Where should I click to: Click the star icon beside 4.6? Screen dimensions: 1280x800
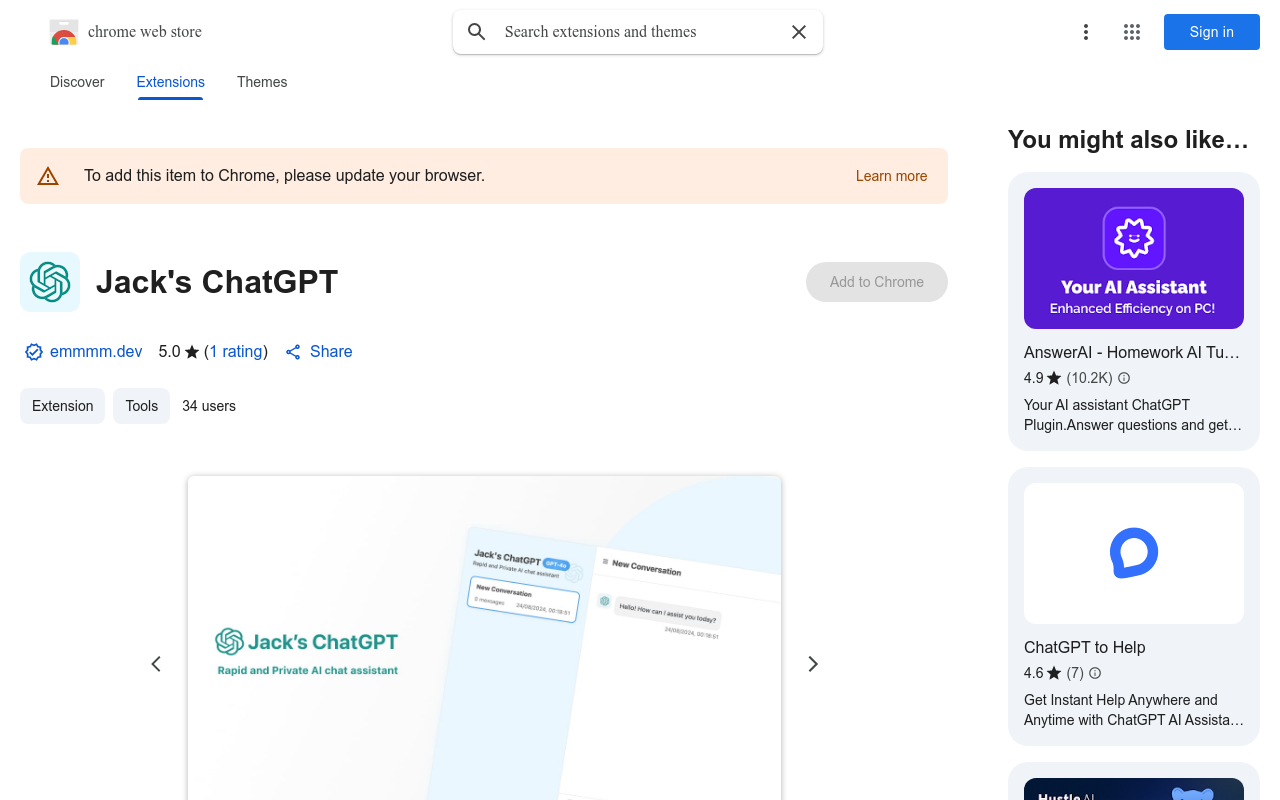click(1054, 673)
